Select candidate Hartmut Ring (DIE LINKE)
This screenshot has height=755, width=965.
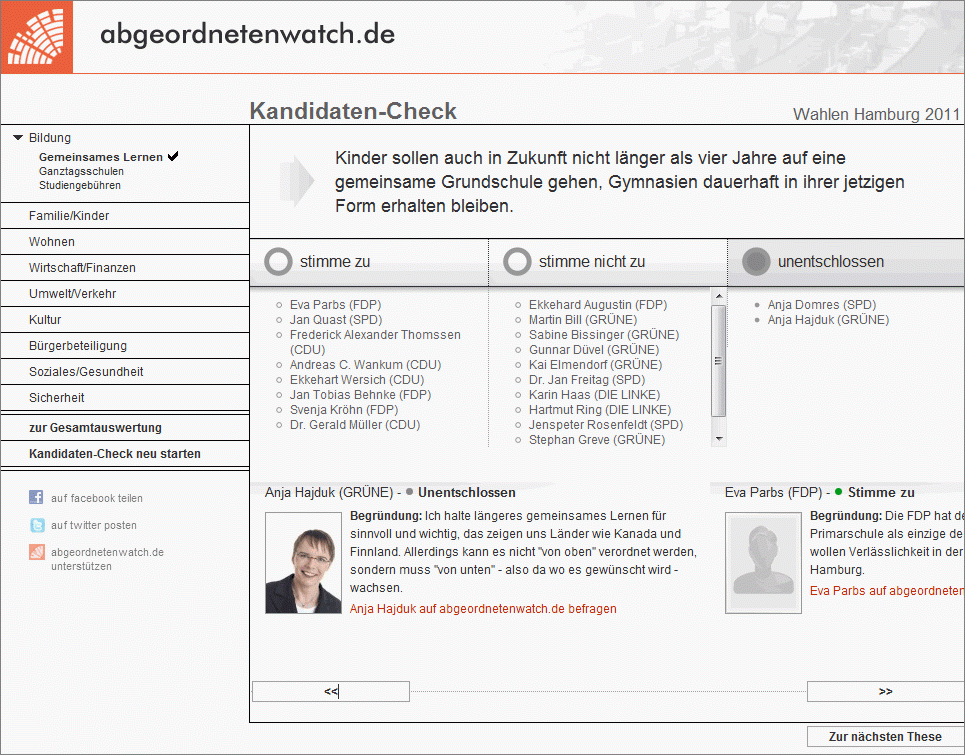coord(600,409)
